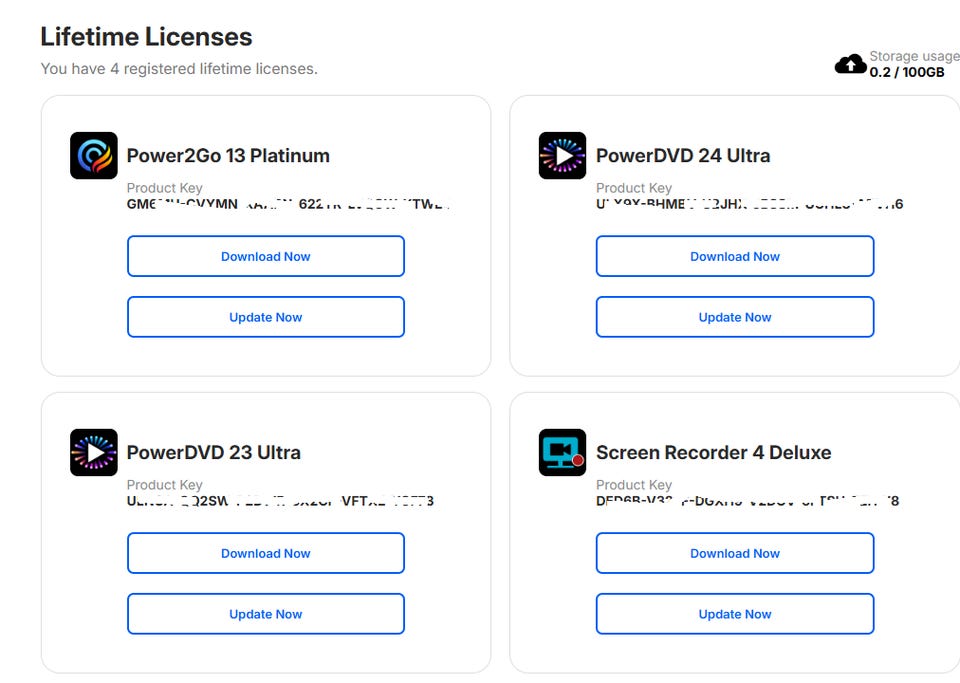Click the PowerDVD 24 Ultra title
This screenshot has width=960, height=683.
683,155
